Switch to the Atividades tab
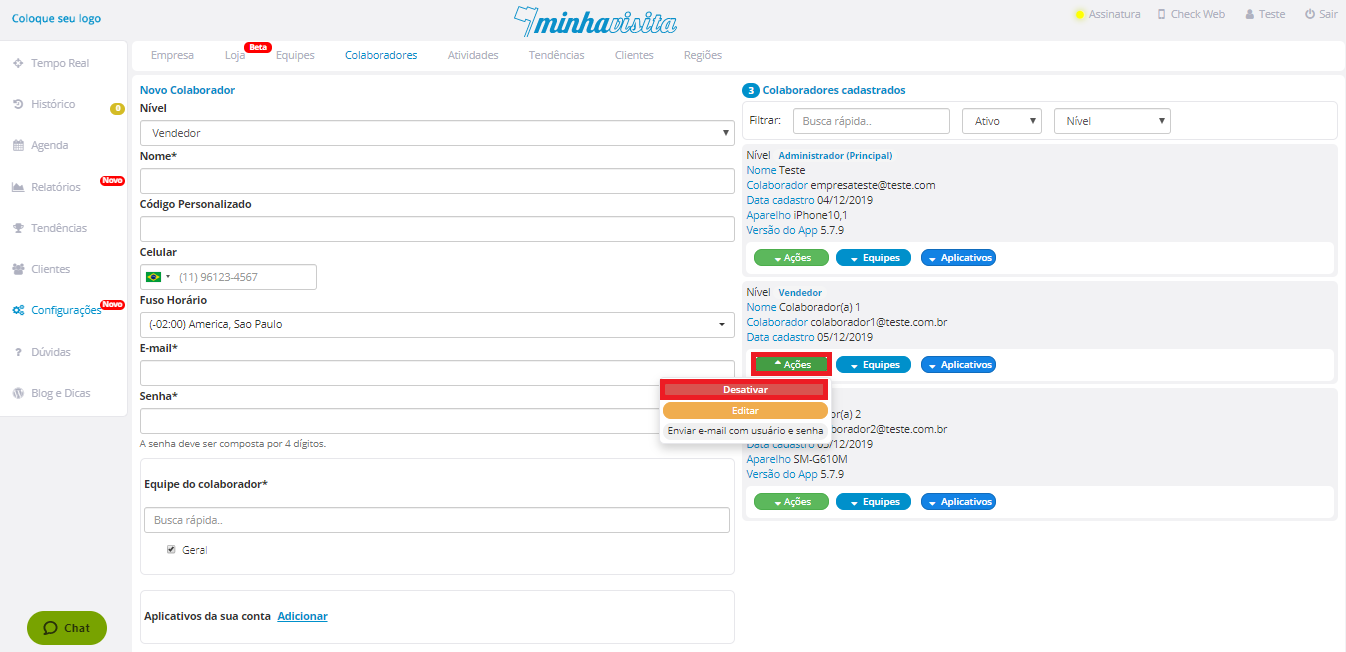Screen dimensions: 1346x652 click(x=473, y=55)
